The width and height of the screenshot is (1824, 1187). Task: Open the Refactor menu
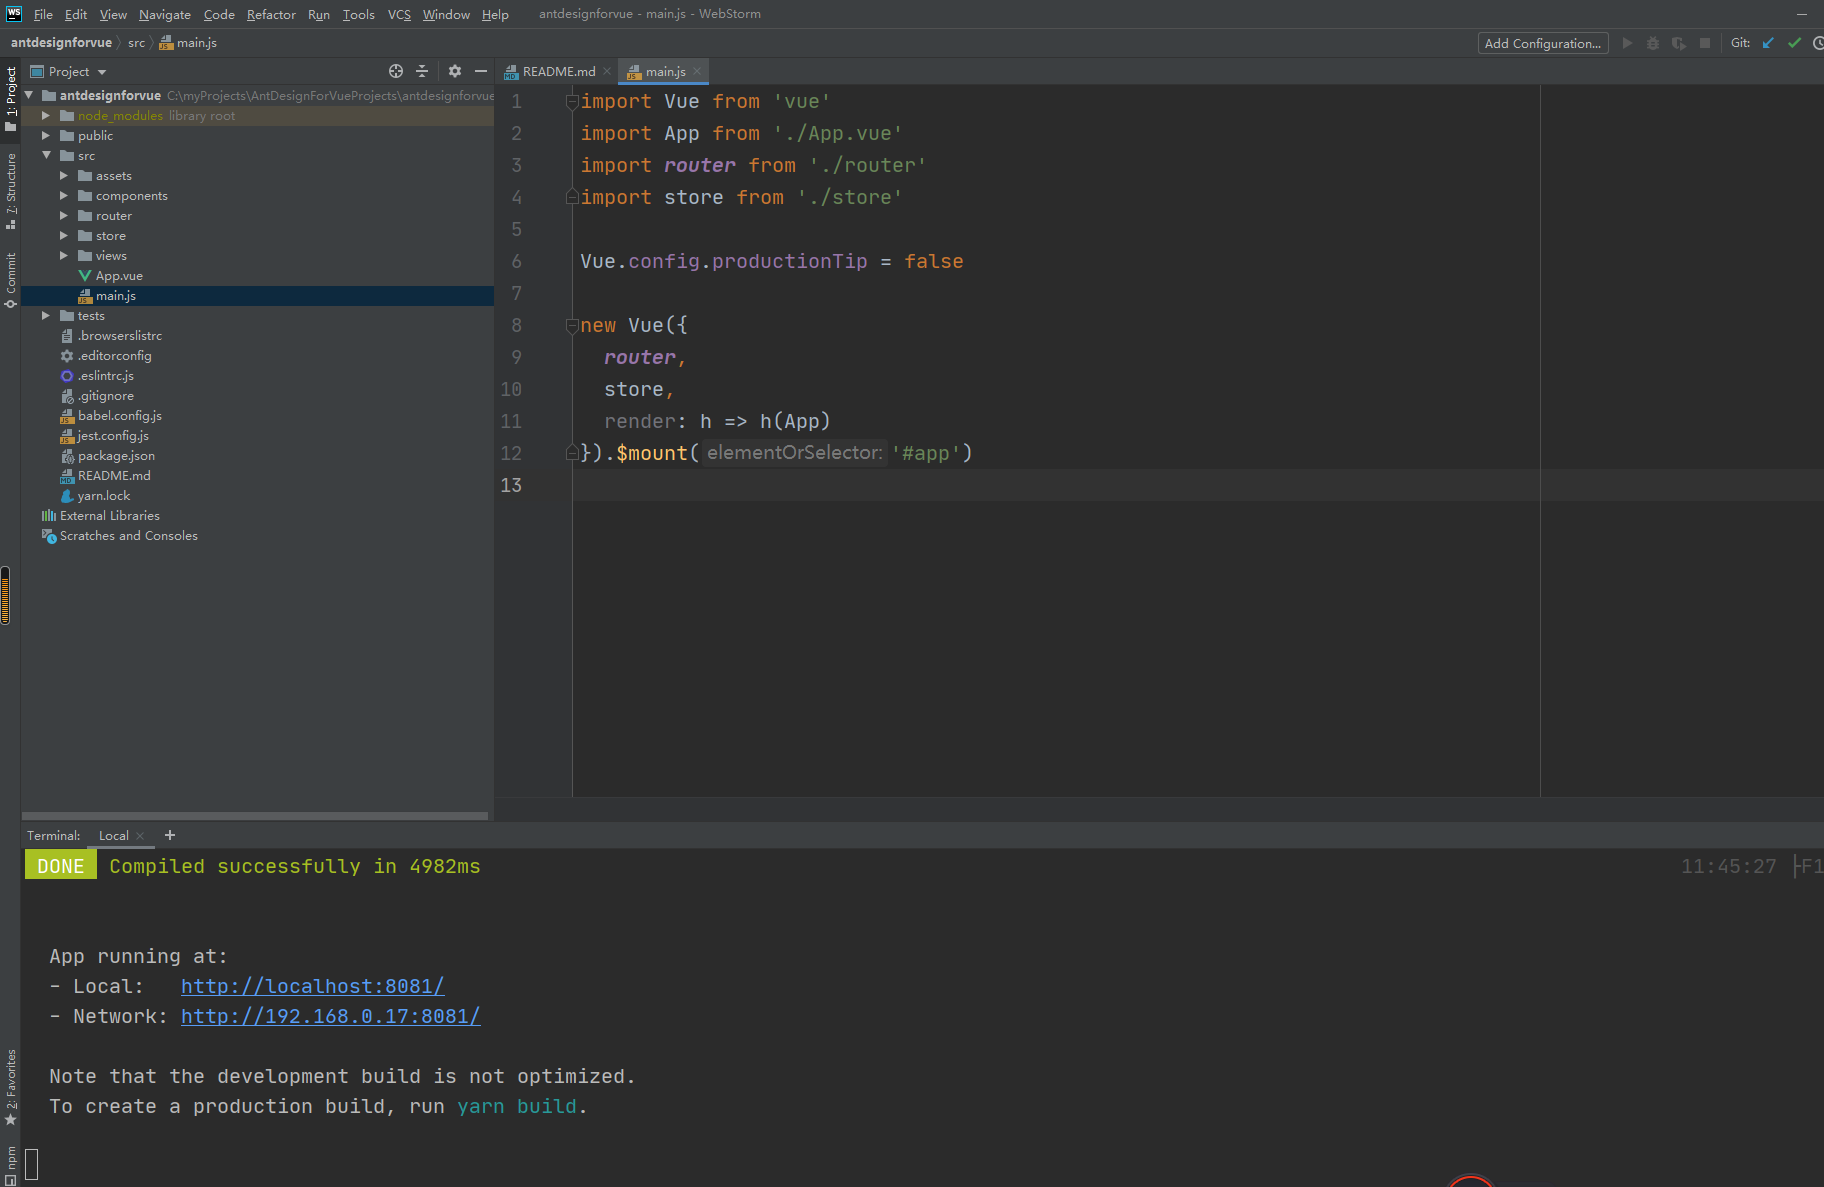(271, 14)
